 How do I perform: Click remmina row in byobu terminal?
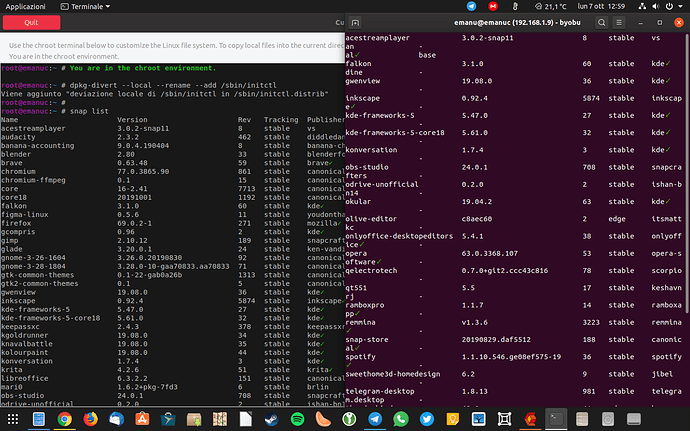tap(516, 322)
